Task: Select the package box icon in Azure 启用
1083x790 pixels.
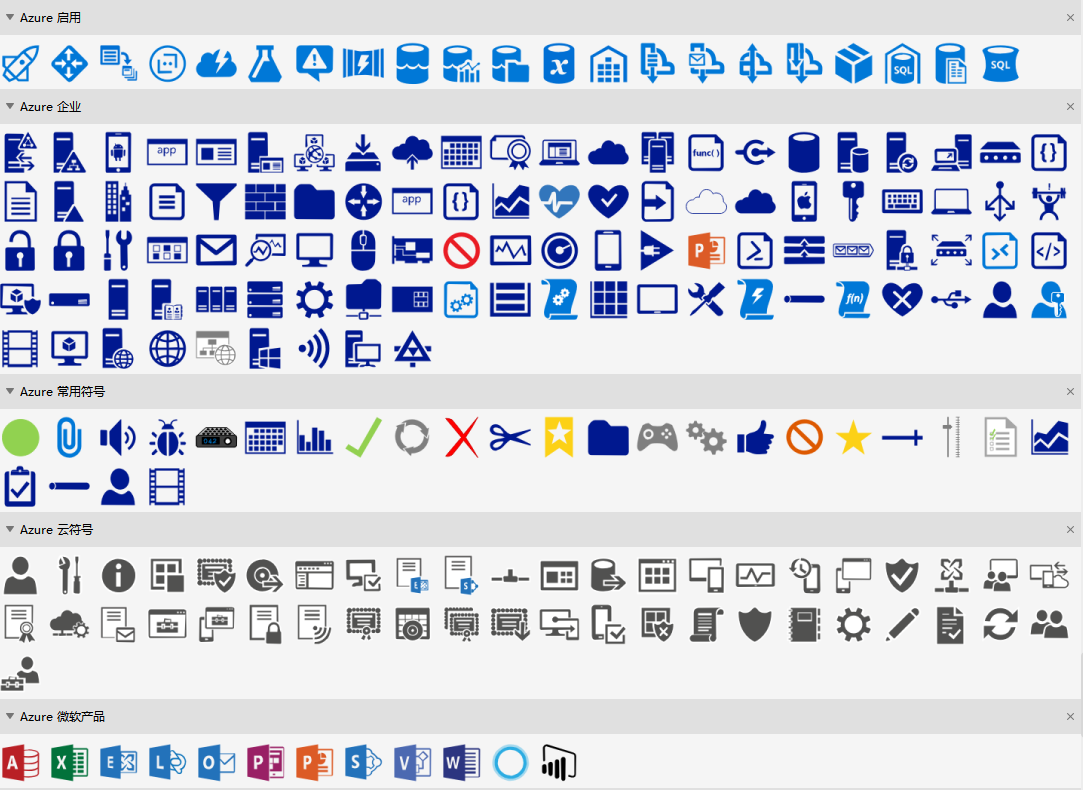Action: coord(853,64)
